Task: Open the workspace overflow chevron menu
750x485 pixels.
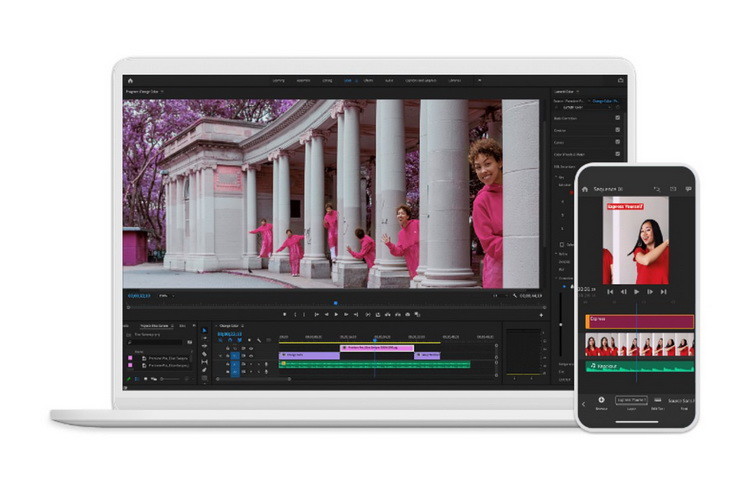Action: 480,80
